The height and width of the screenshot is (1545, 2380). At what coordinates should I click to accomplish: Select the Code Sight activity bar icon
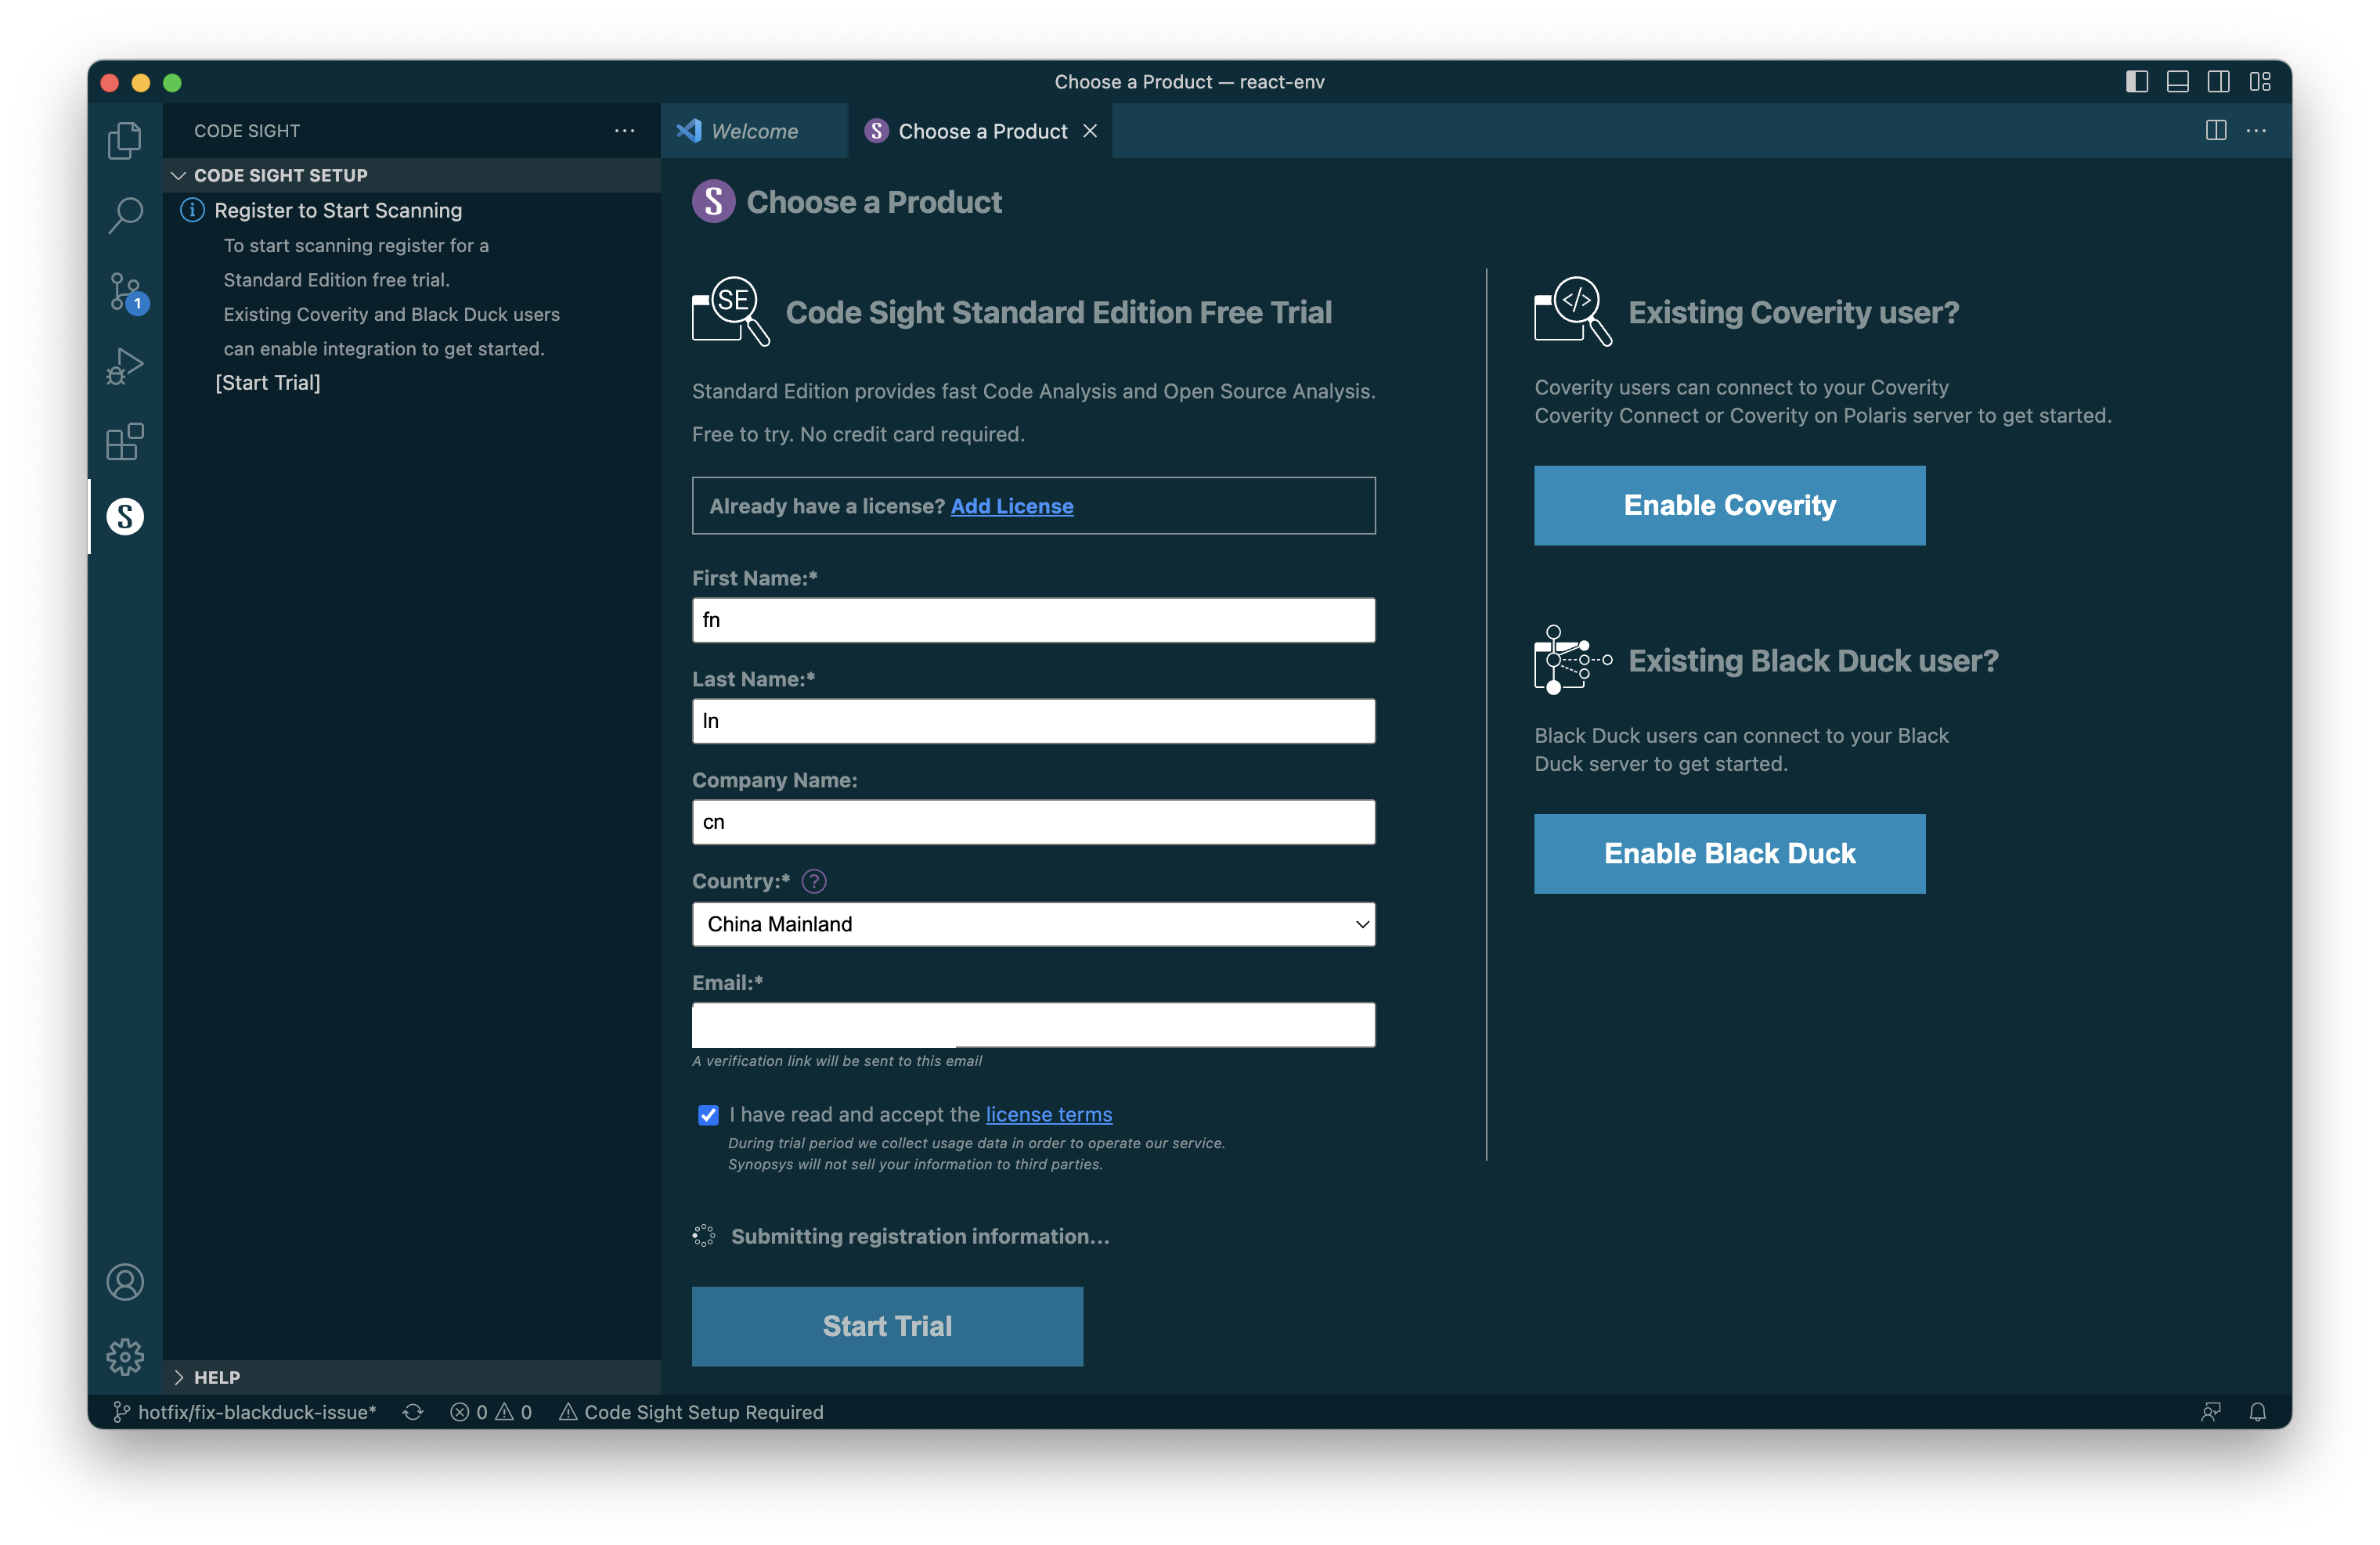click(x=125, y=516)
